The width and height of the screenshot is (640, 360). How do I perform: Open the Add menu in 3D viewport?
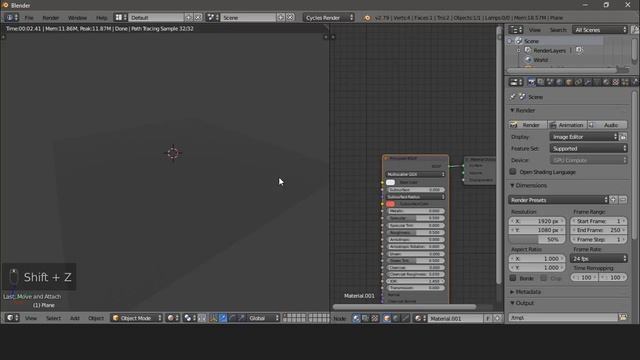[74, 318]
